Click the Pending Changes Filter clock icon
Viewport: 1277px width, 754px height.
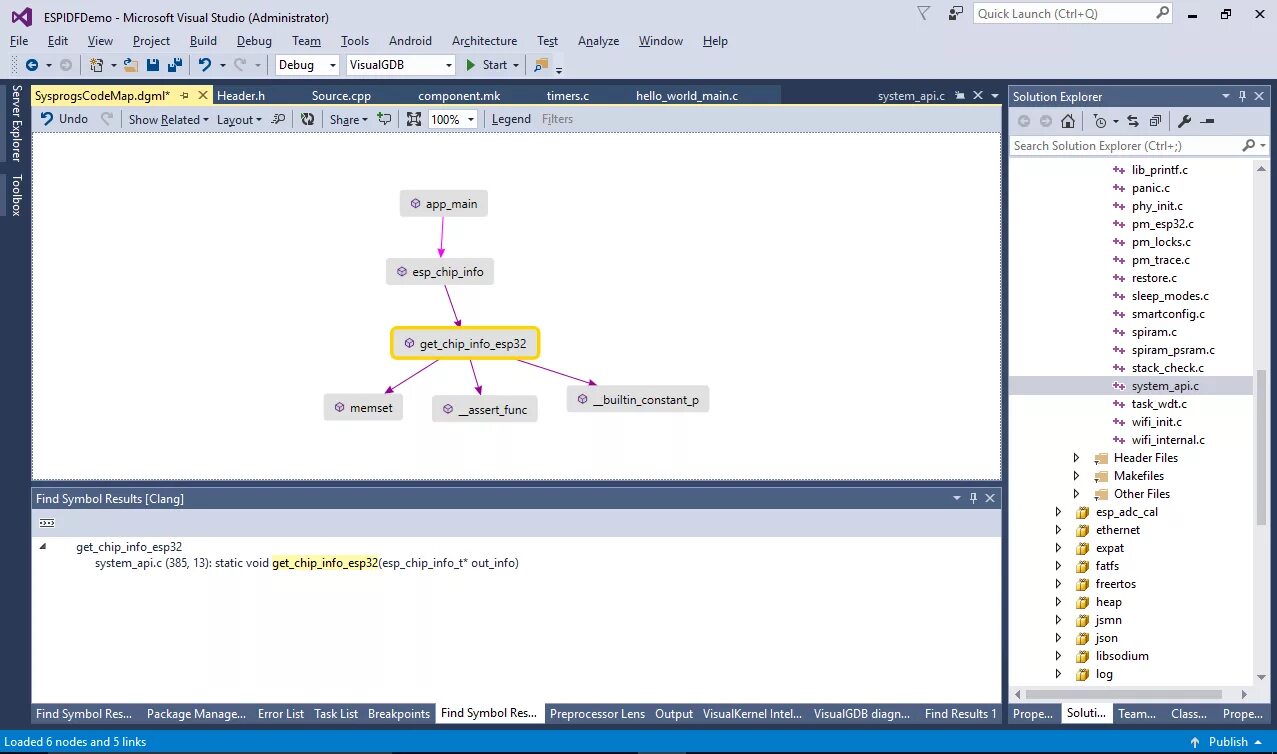1100,121
